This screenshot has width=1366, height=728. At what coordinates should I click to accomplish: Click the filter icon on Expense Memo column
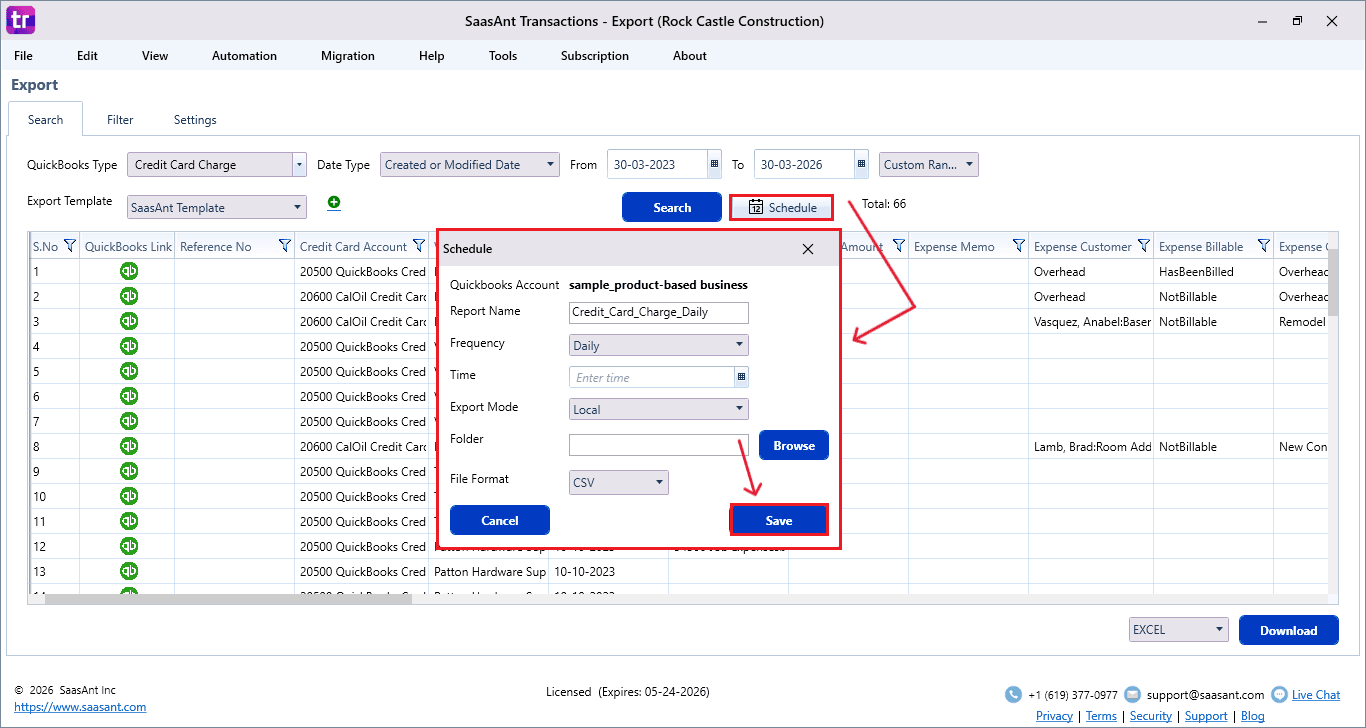(x=1018, y=246)
